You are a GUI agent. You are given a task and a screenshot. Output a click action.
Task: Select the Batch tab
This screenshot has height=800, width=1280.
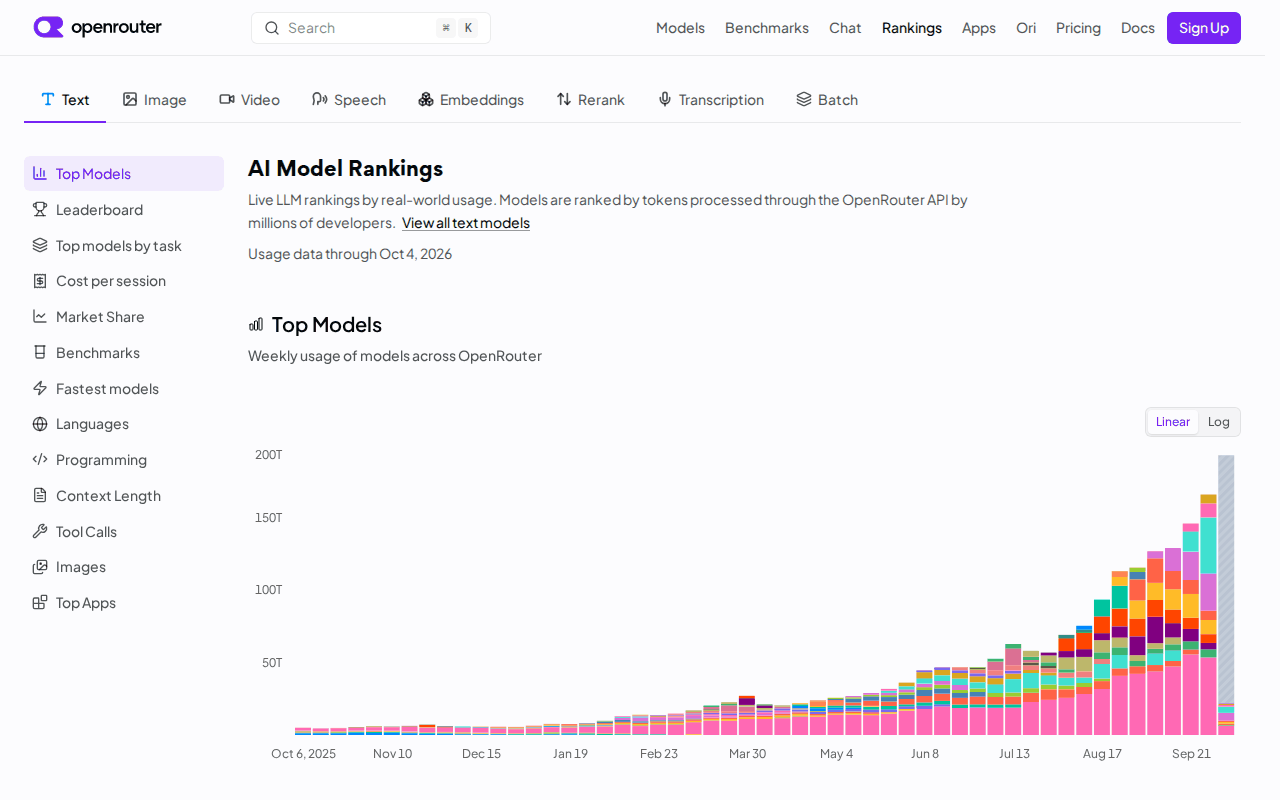827,100
